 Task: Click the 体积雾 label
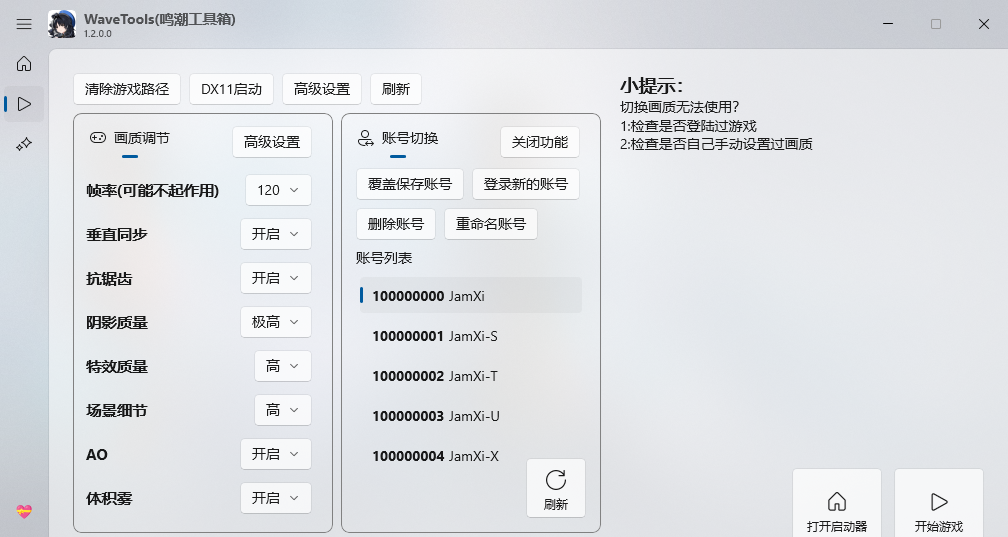(x=109, y=498)
